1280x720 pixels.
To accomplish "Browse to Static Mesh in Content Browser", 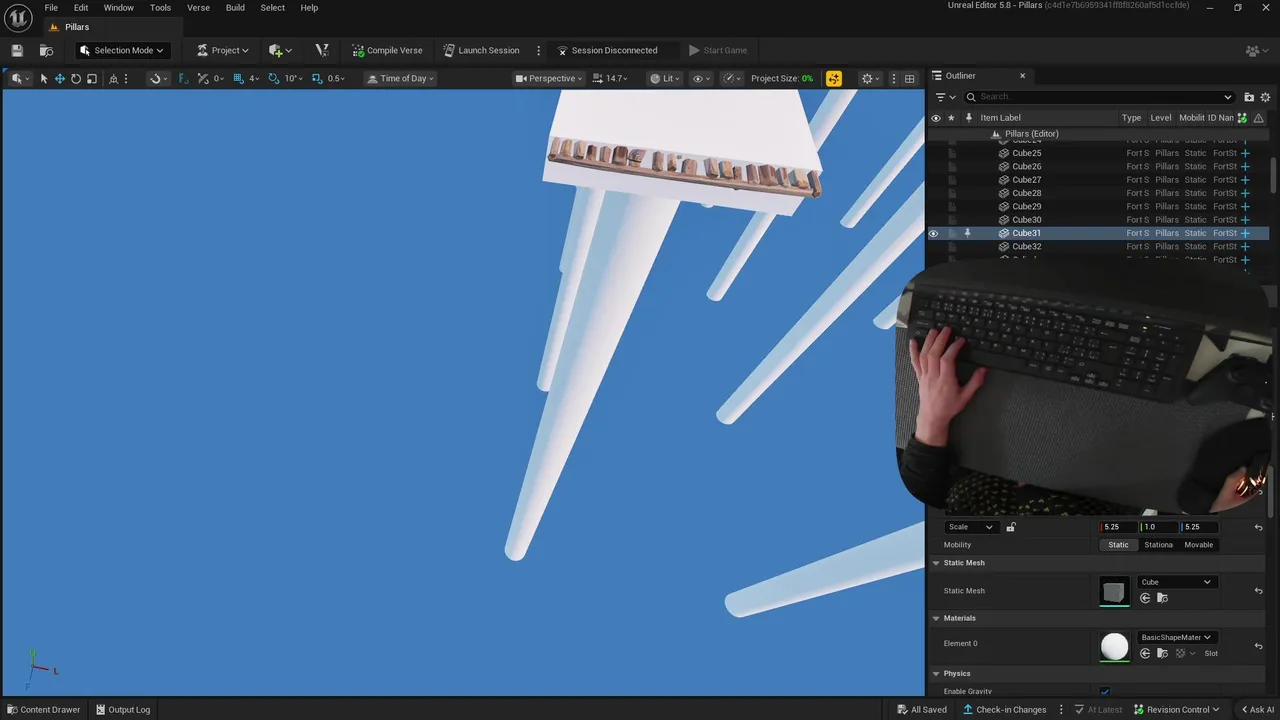I will click(x=1162, y=598).
